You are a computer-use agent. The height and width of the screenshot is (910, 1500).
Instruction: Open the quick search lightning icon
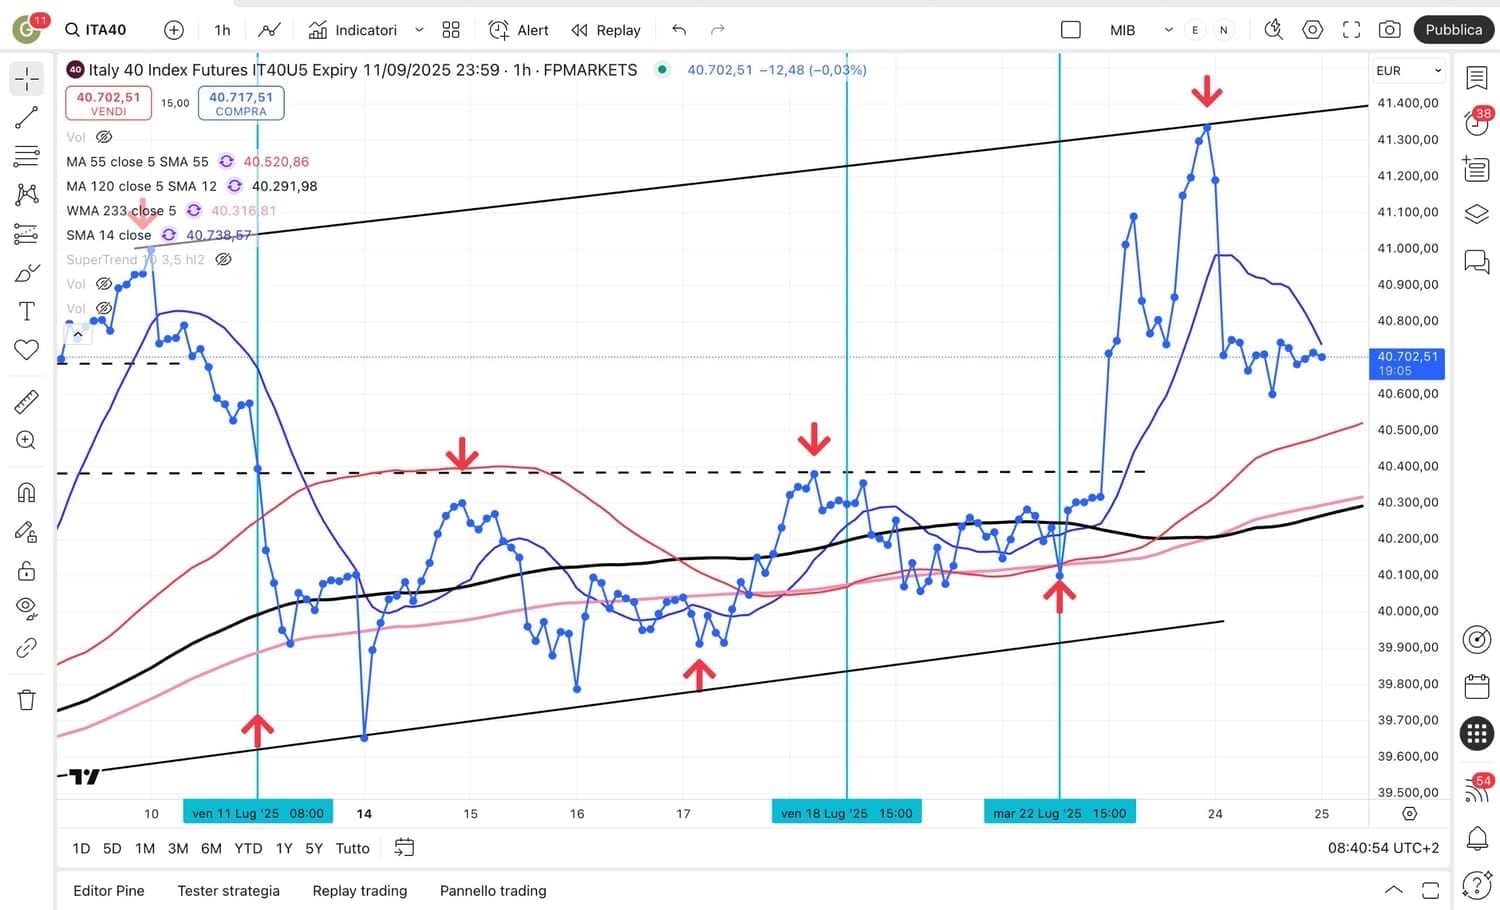pos(1273,30)
